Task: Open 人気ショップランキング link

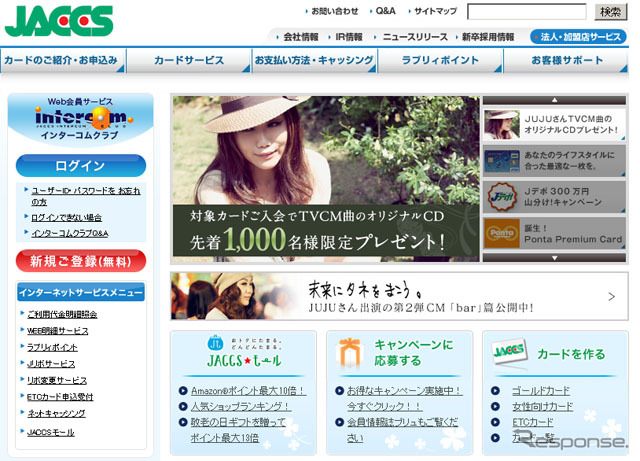Action: tap(241, 407)
